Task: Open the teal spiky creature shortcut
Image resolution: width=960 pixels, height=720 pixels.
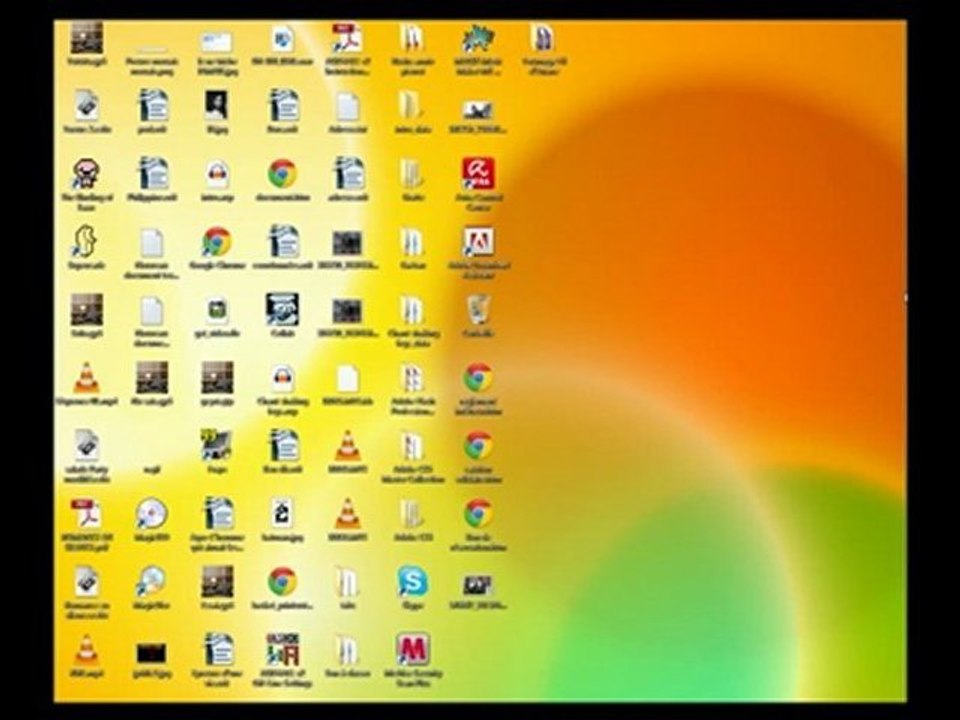Action: (x=478, y=39)
